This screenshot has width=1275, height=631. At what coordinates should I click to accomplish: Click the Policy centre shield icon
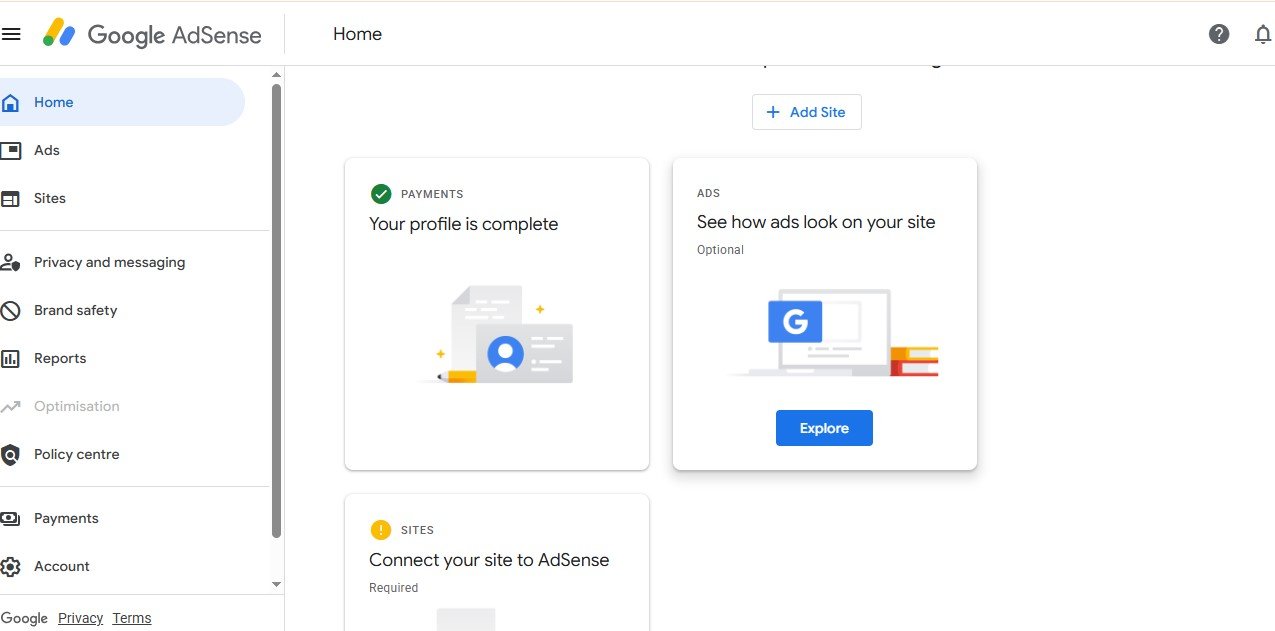point(11,455)
